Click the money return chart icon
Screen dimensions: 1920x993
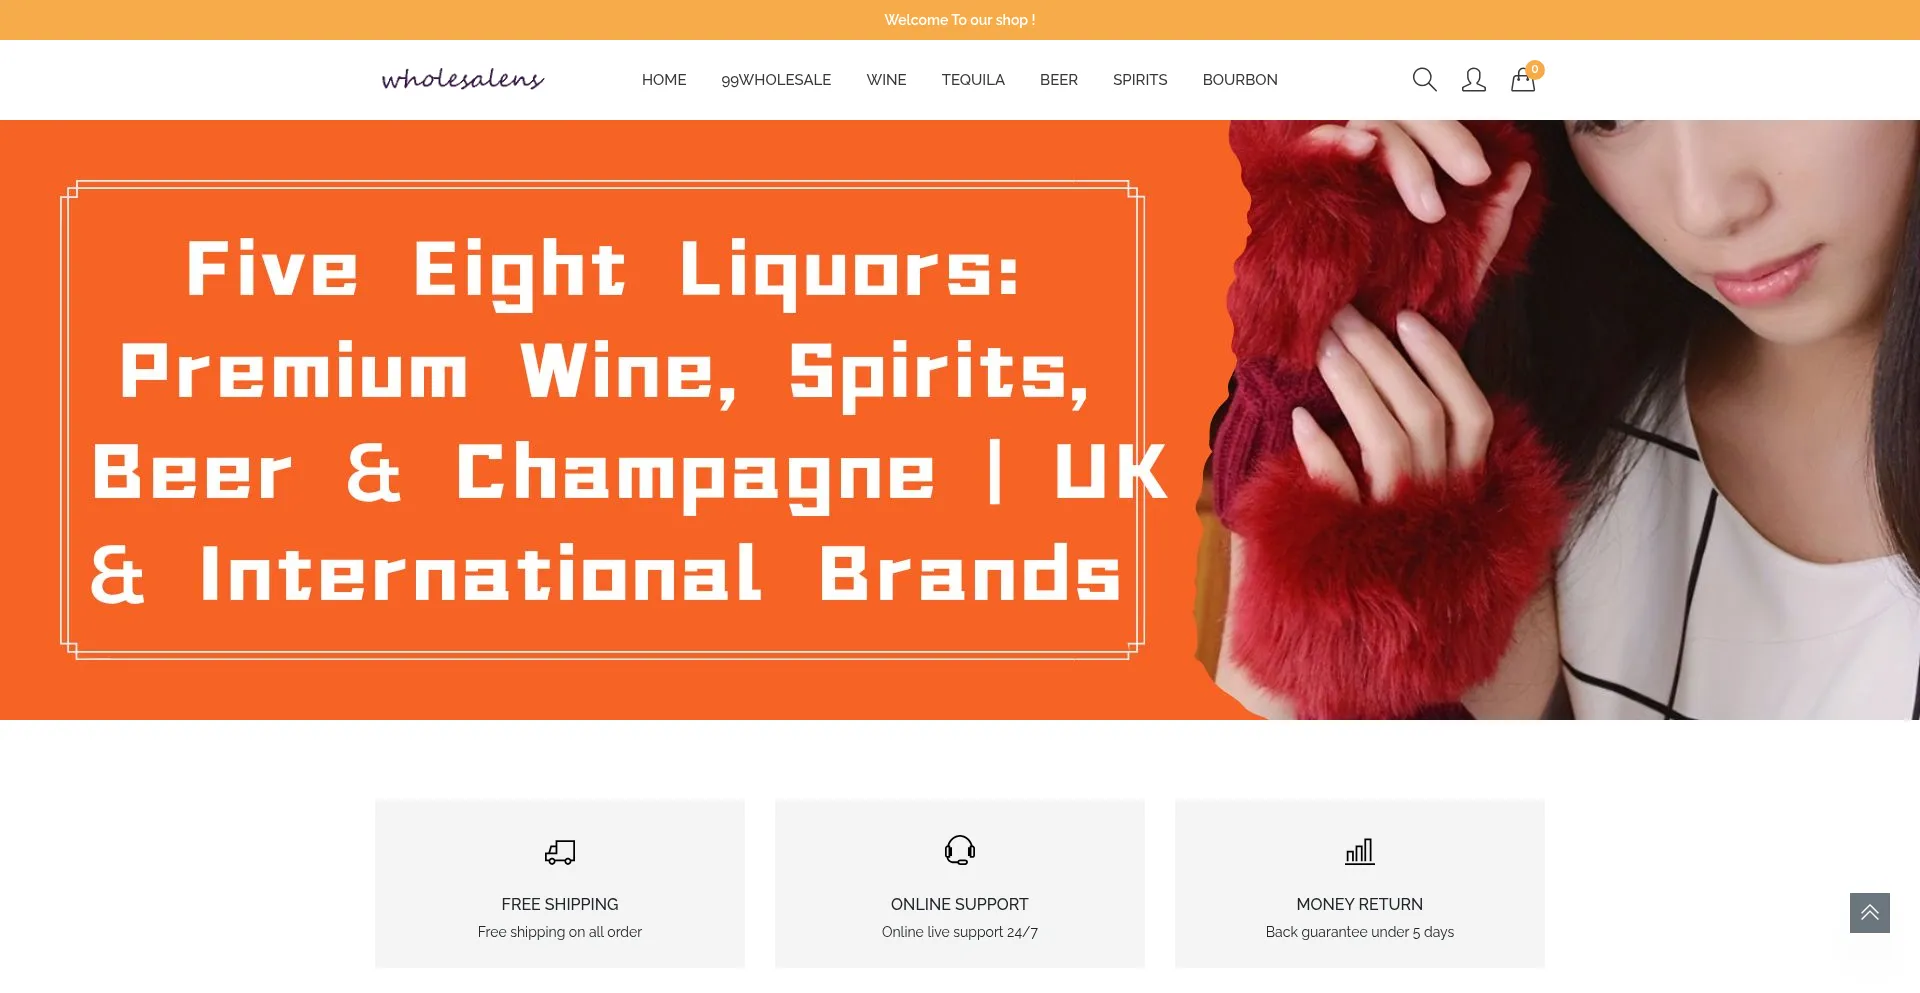coord(1360,851)
